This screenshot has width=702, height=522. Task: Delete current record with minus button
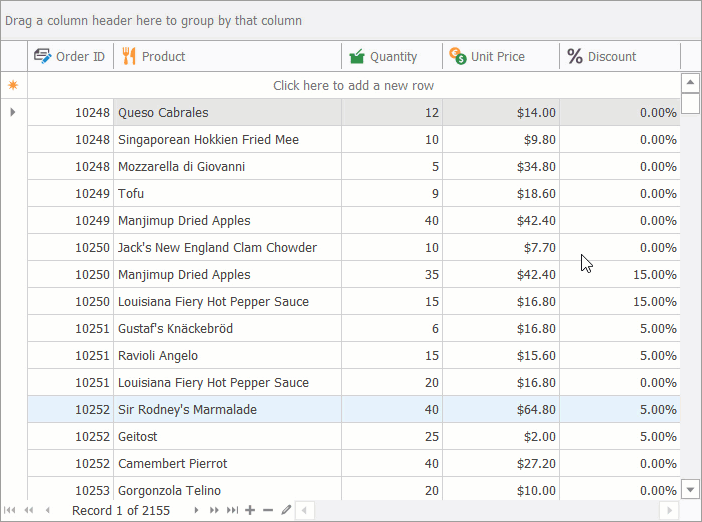click(x=268, y=511)
